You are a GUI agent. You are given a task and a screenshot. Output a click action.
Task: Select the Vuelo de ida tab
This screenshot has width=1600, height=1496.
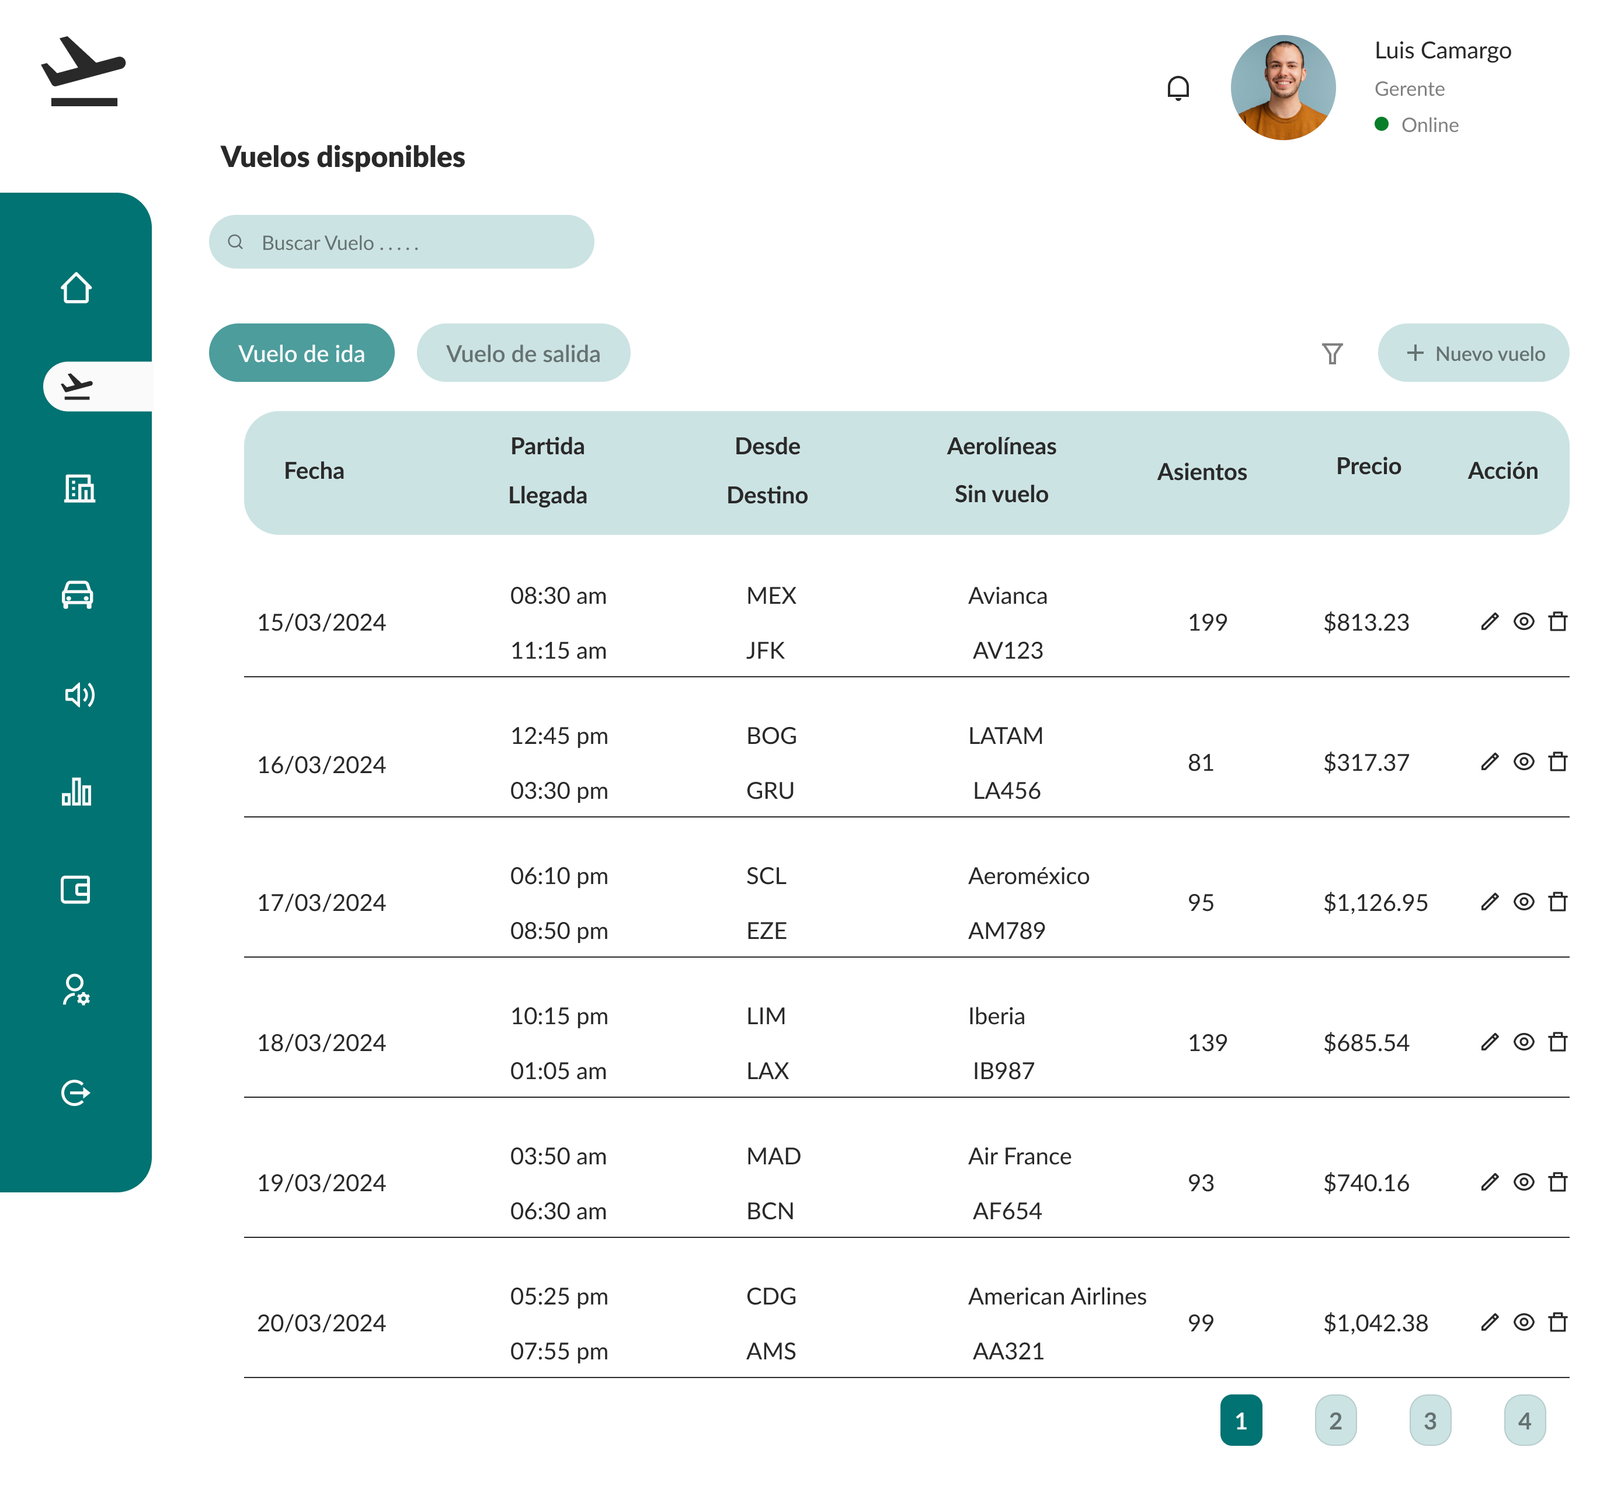pos(301,353)
